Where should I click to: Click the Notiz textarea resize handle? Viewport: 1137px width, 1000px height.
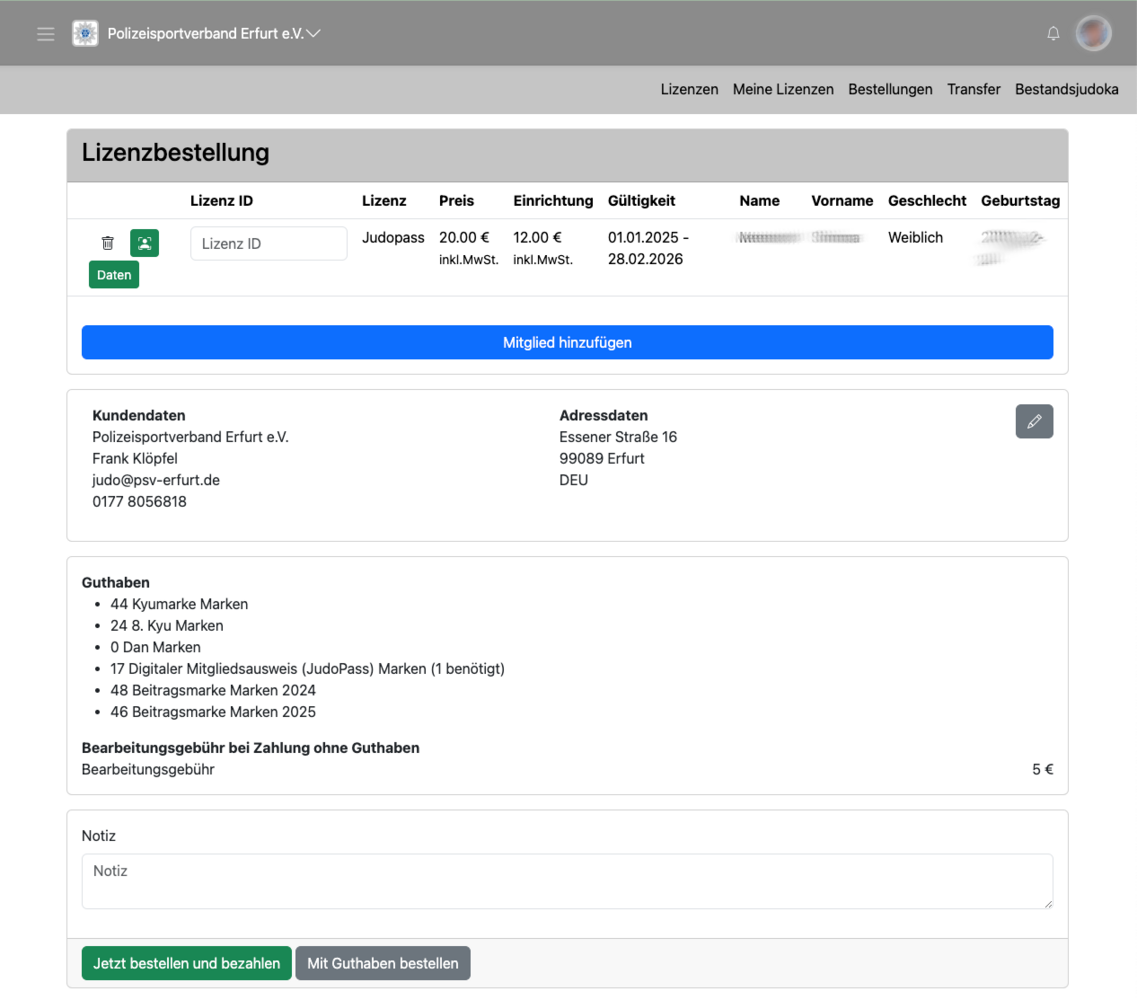[x=1048, y=904]
